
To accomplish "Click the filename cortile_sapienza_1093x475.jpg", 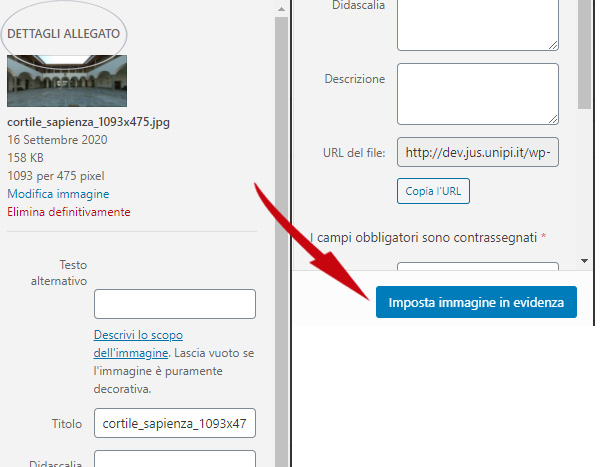I will click(x=89, y=122).
